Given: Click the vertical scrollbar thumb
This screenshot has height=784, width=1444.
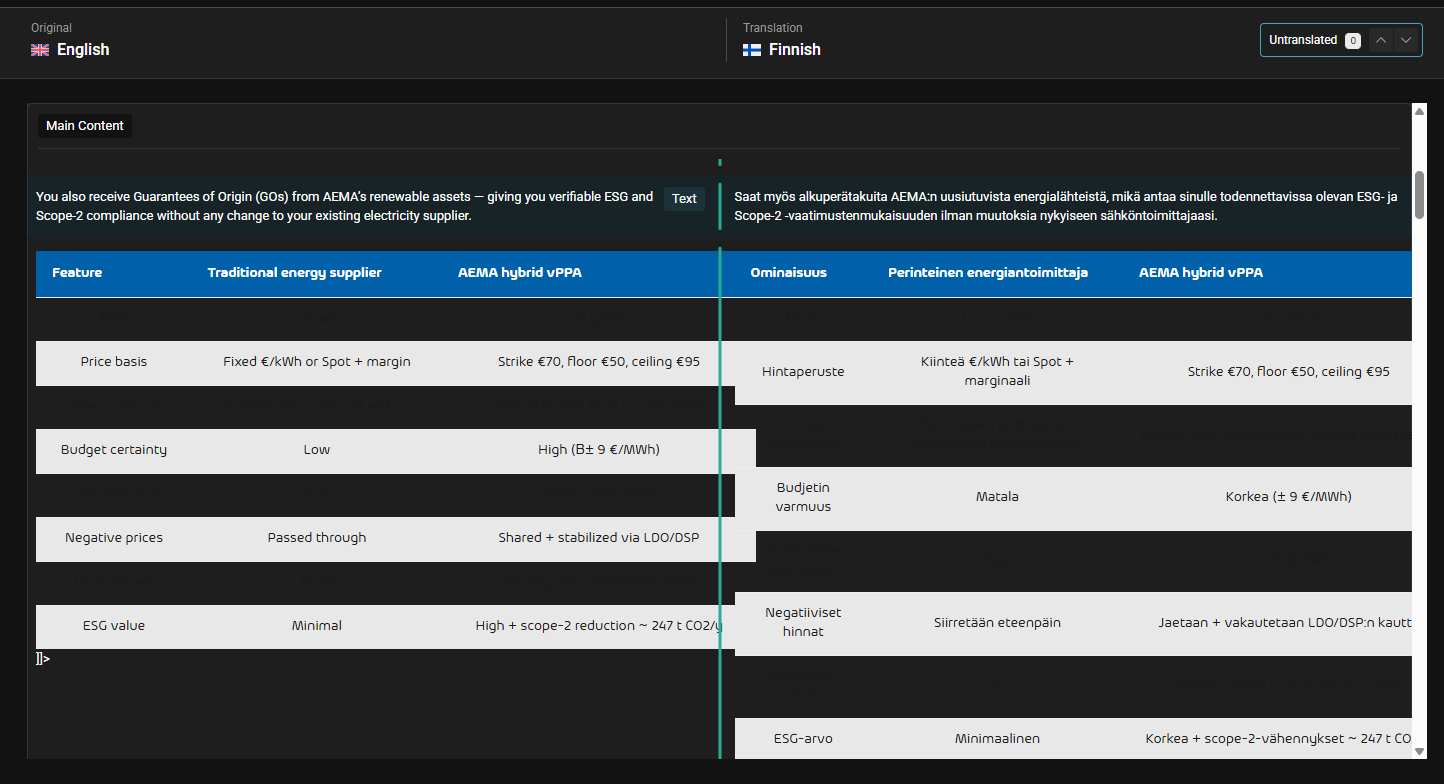Looking at the screenshot, I should tap(1419, 194).
